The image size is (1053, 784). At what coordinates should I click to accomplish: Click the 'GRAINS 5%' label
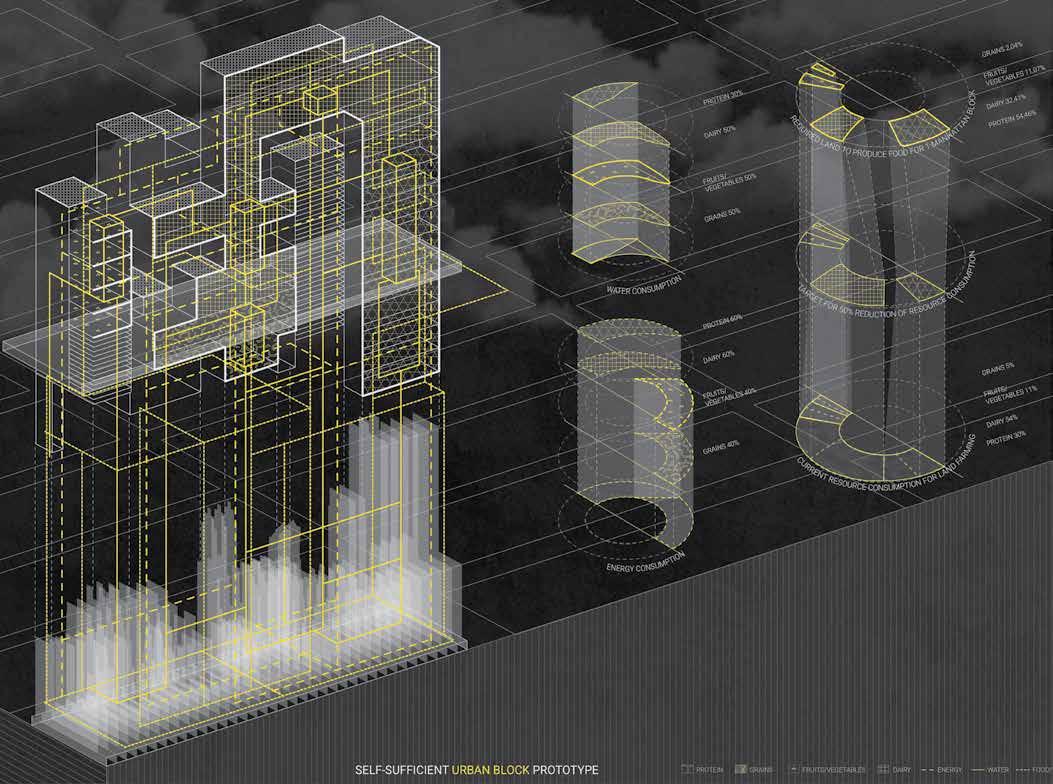(998, 369)
